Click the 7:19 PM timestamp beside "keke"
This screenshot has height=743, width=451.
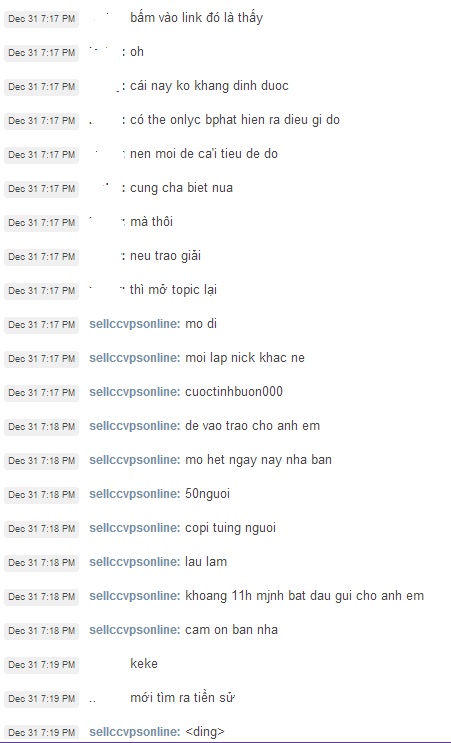tap(42, 664)
